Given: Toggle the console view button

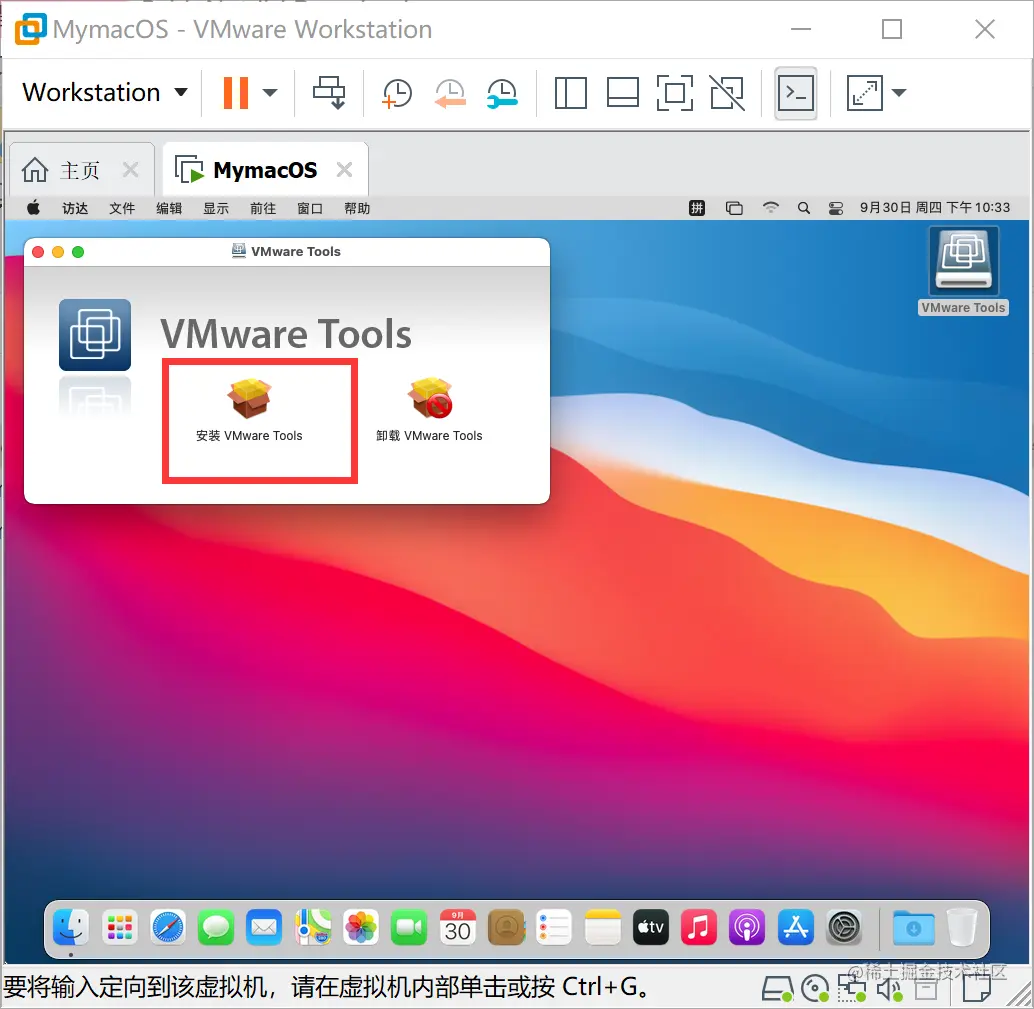Looking at the screenshot, I should point(796,93).
